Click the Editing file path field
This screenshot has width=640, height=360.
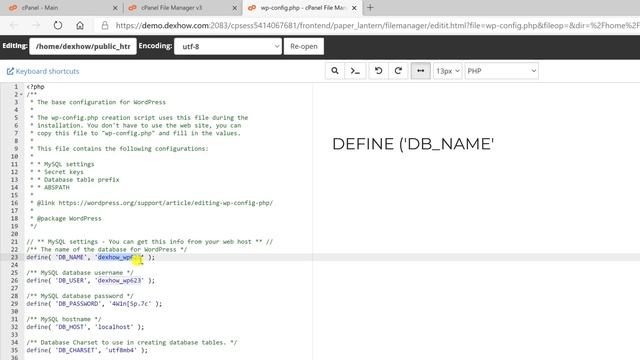click(83, 47)
